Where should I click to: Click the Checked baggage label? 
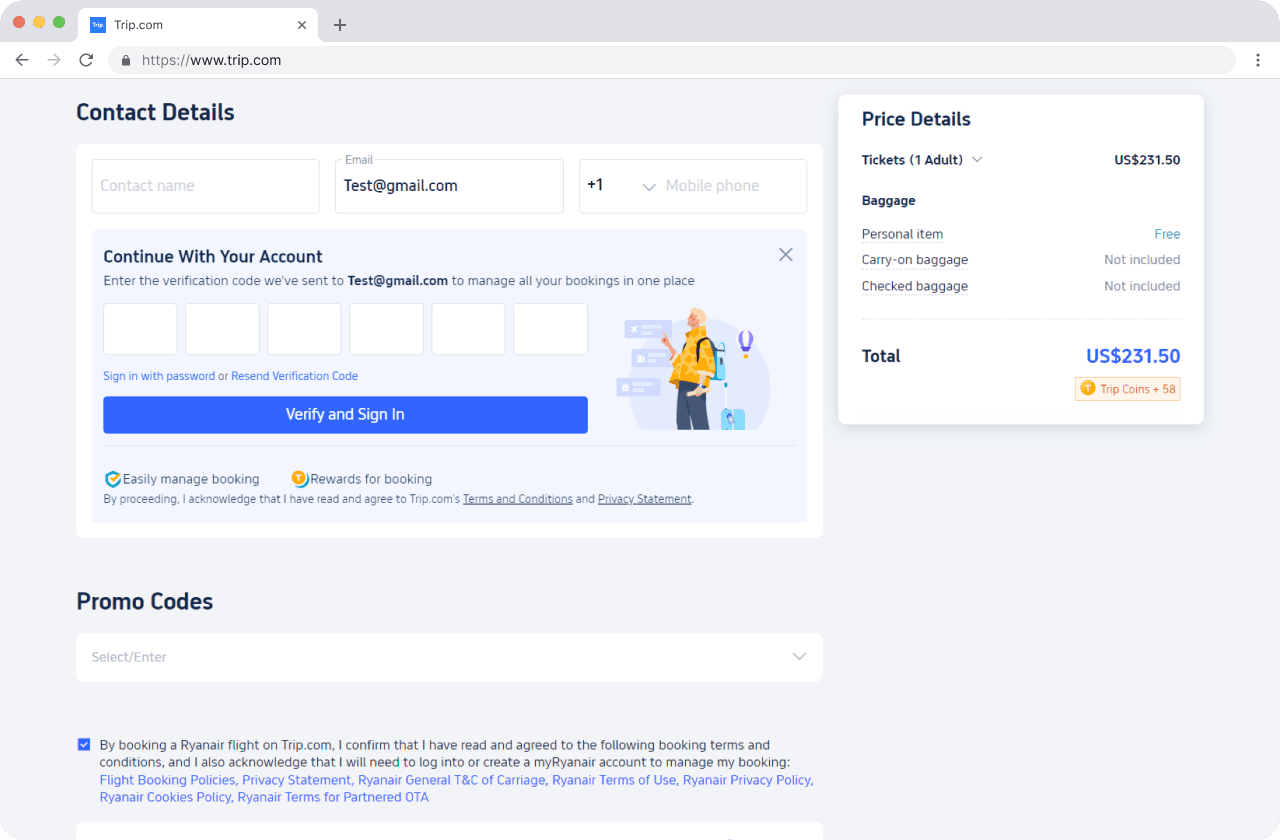[x=915, y=286]
